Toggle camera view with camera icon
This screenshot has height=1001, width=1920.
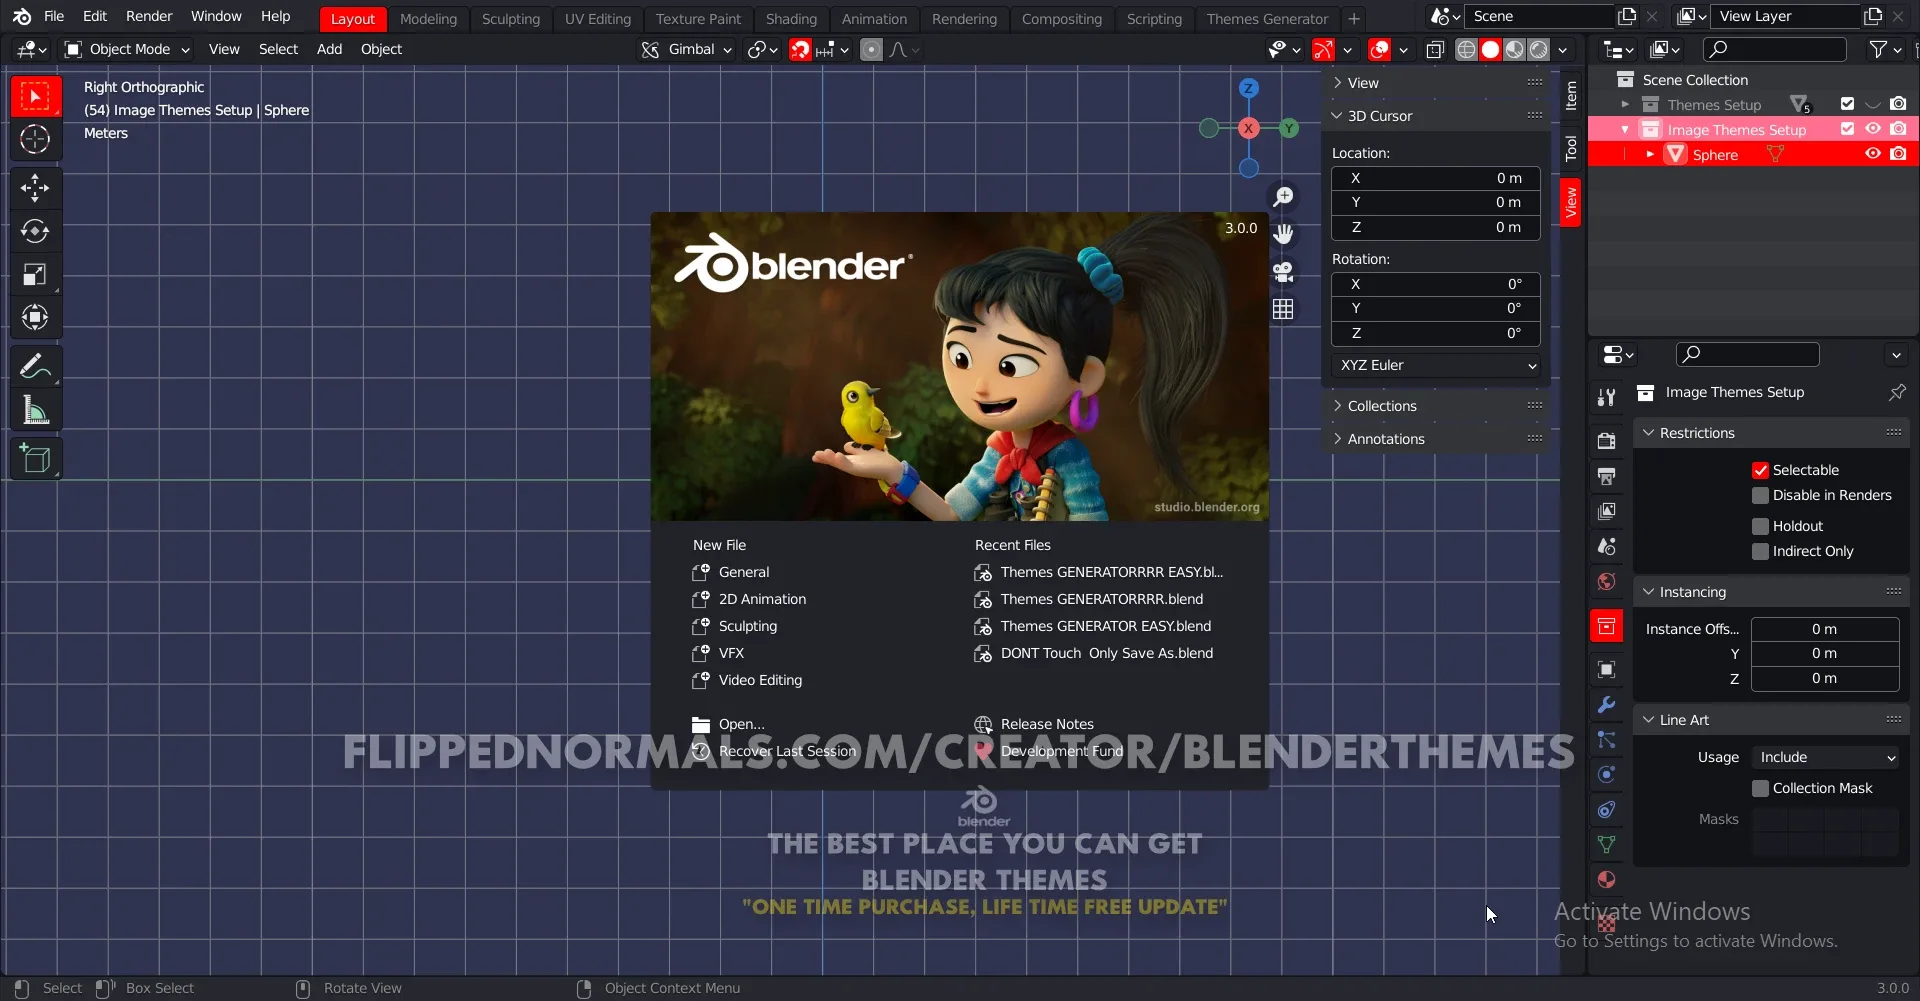click(1283, 272)
